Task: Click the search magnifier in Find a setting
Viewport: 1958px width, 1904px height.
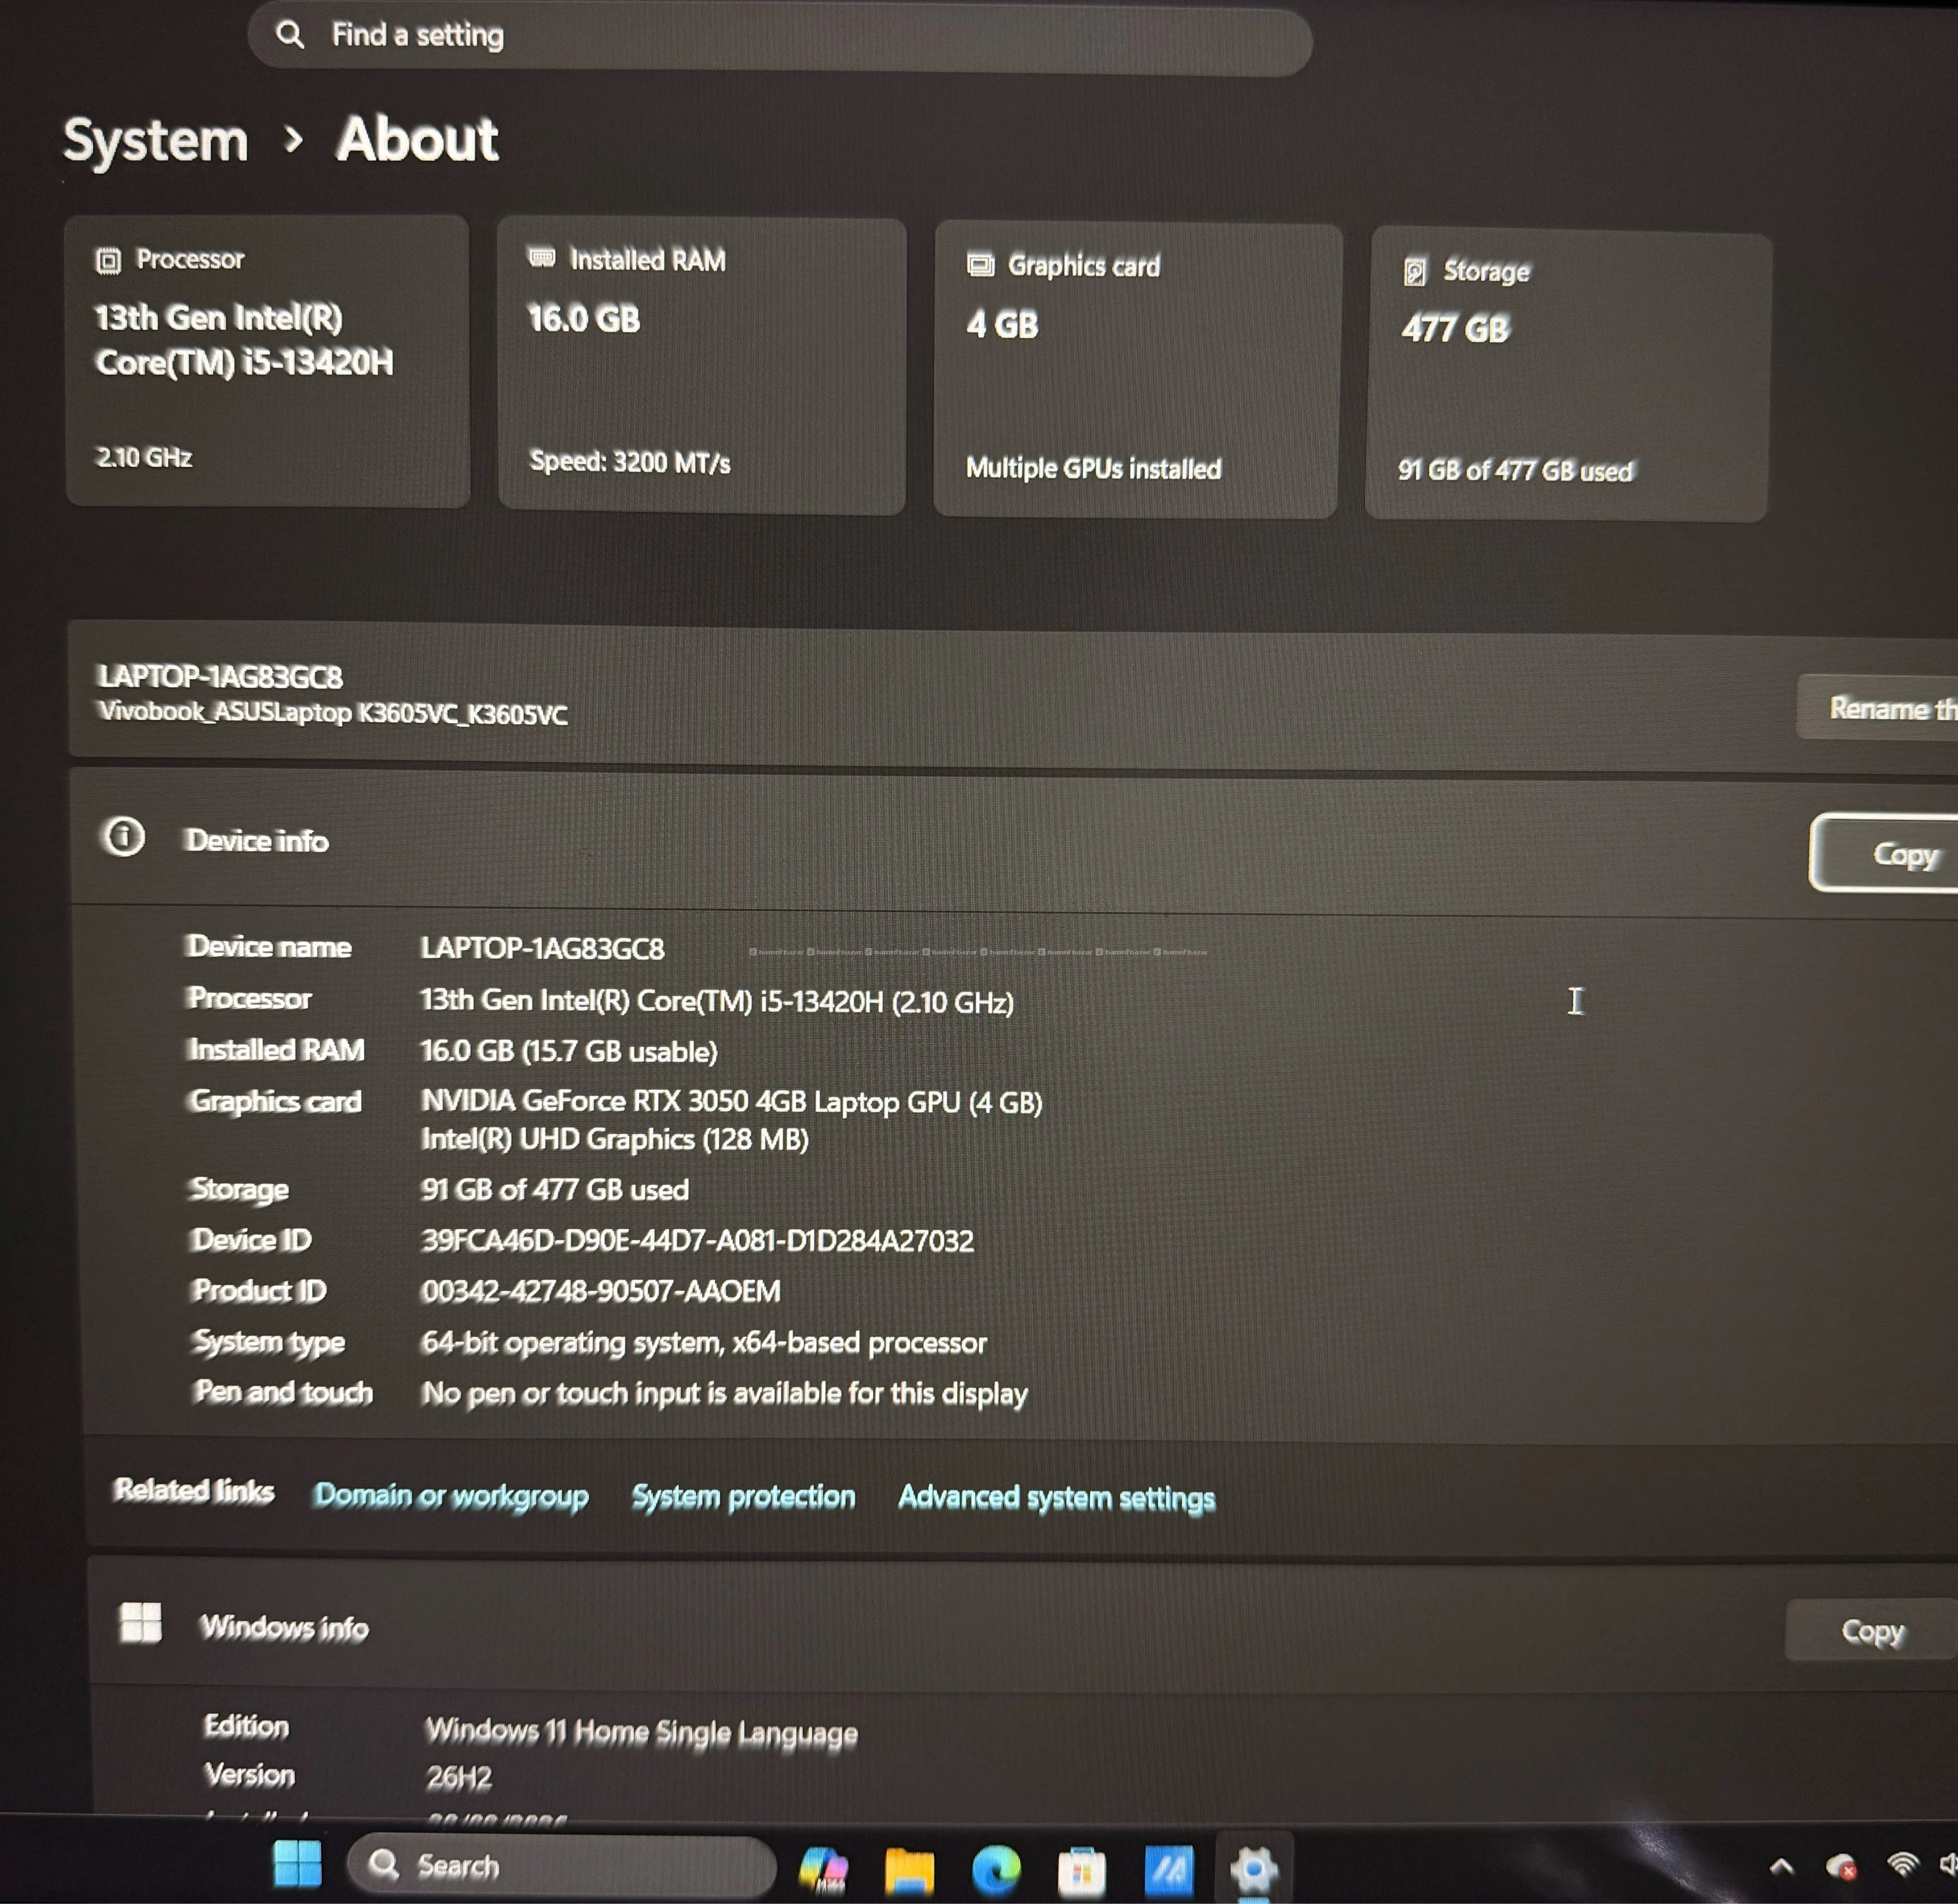Action: [290, 35]
